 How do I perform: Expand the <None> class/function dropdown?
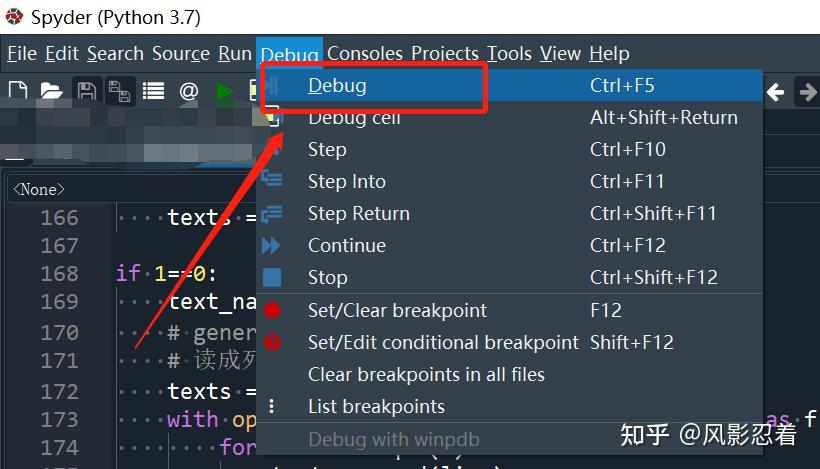coord(39,189)
